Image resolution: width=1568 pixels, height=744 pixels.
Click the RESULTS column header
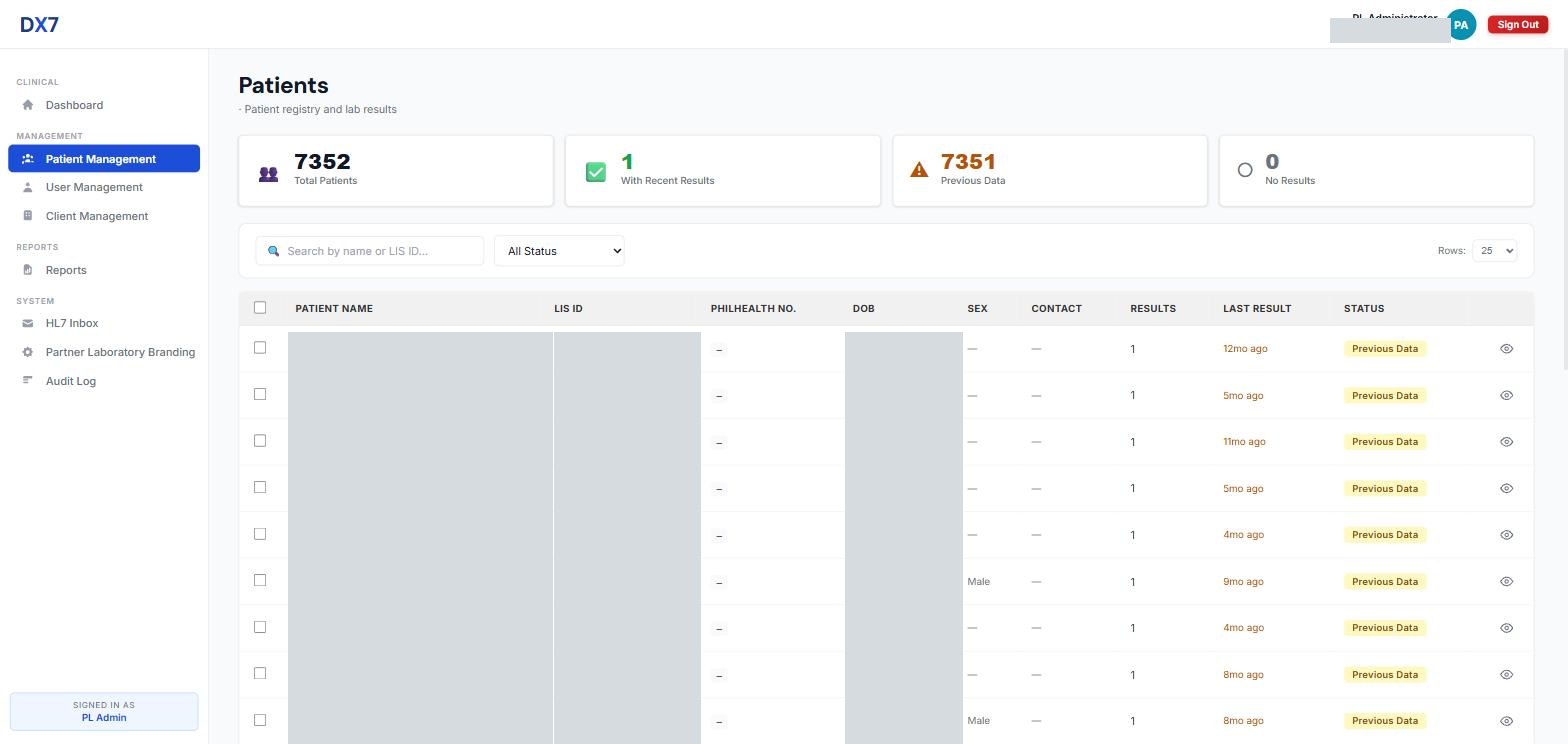[1153, 308]
